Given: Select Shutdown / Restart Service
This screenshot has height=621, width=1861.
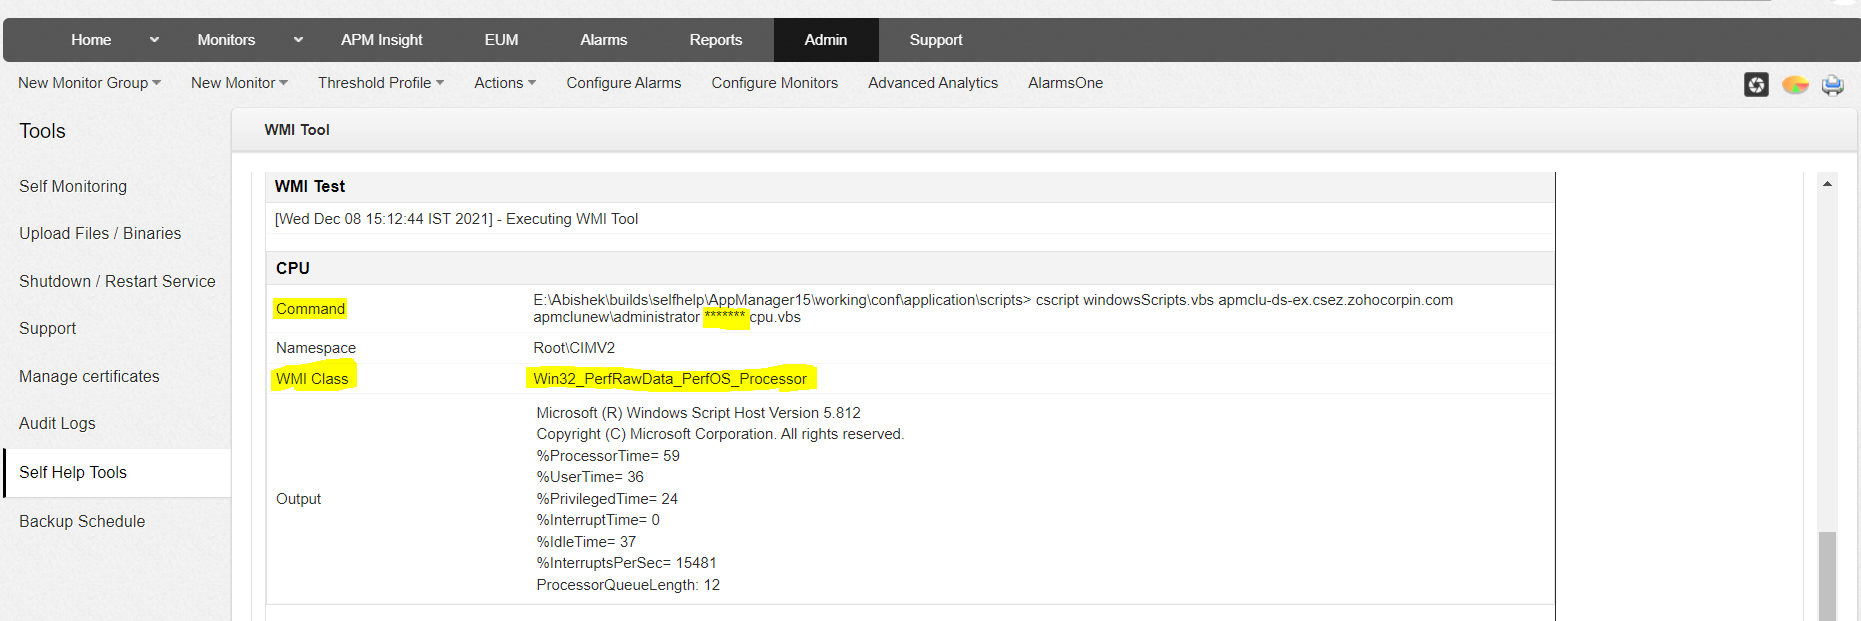Looking at the screenshot, I should pyautogui.click(x=117, y=281).
